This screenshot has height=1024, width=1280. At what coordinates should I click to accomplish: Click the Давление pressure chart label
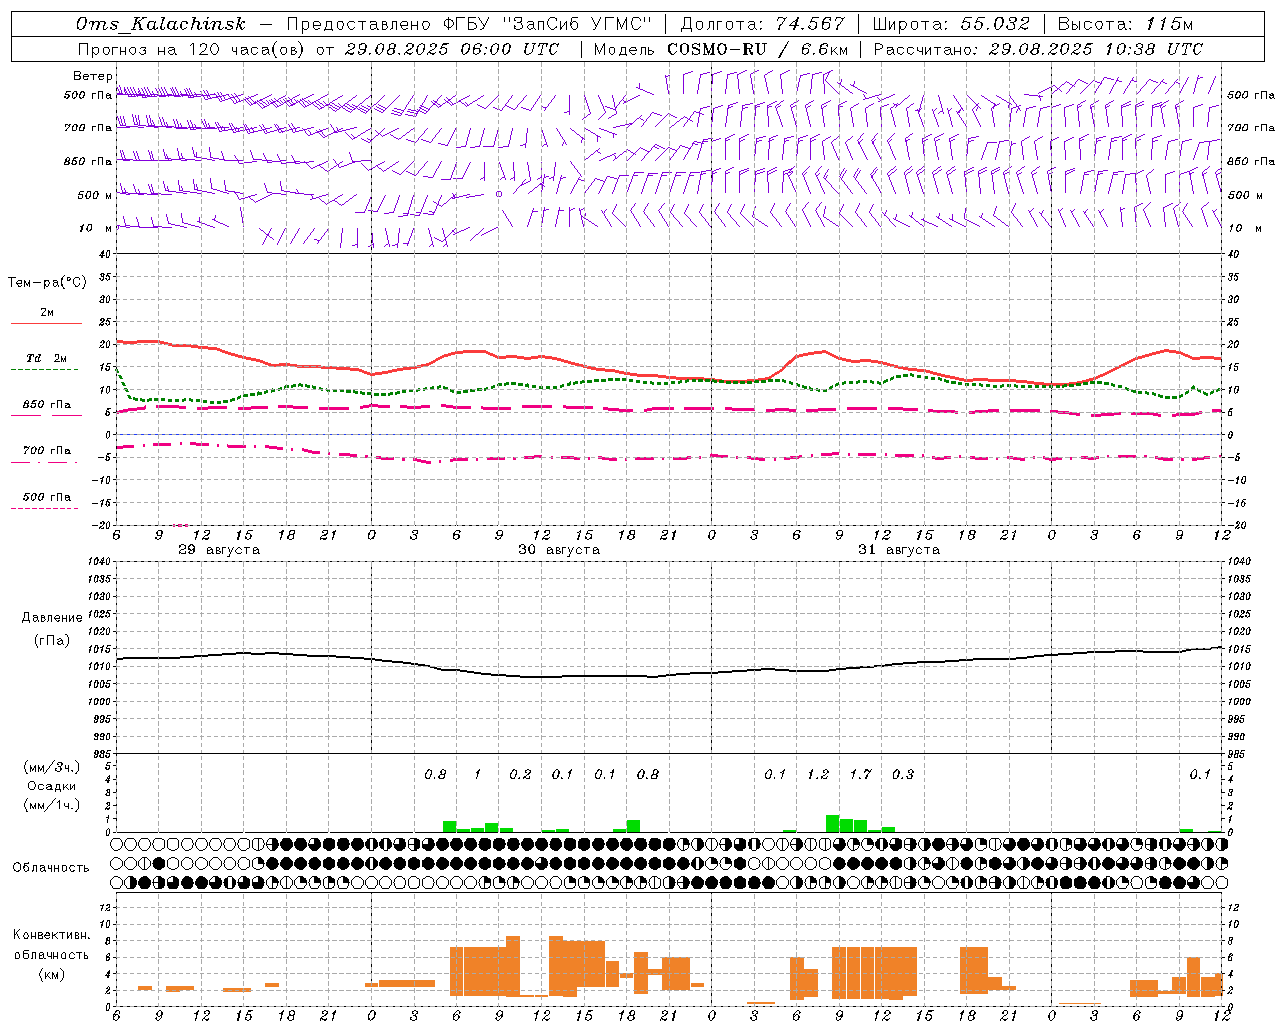52,618
